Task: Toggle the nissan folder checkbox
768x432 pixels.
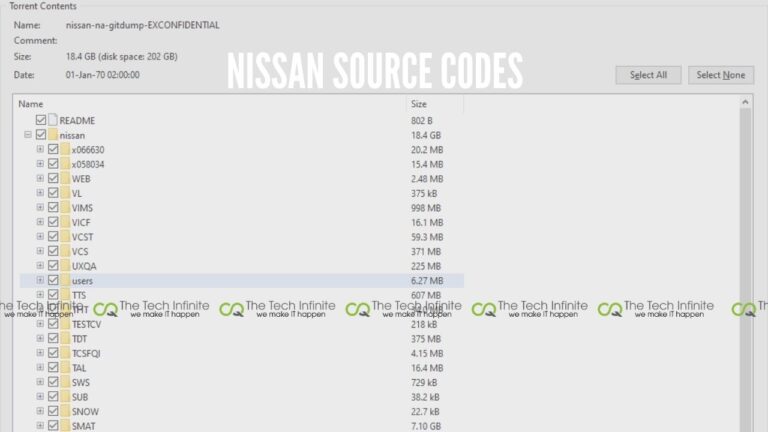Action: tap(41, 135)
